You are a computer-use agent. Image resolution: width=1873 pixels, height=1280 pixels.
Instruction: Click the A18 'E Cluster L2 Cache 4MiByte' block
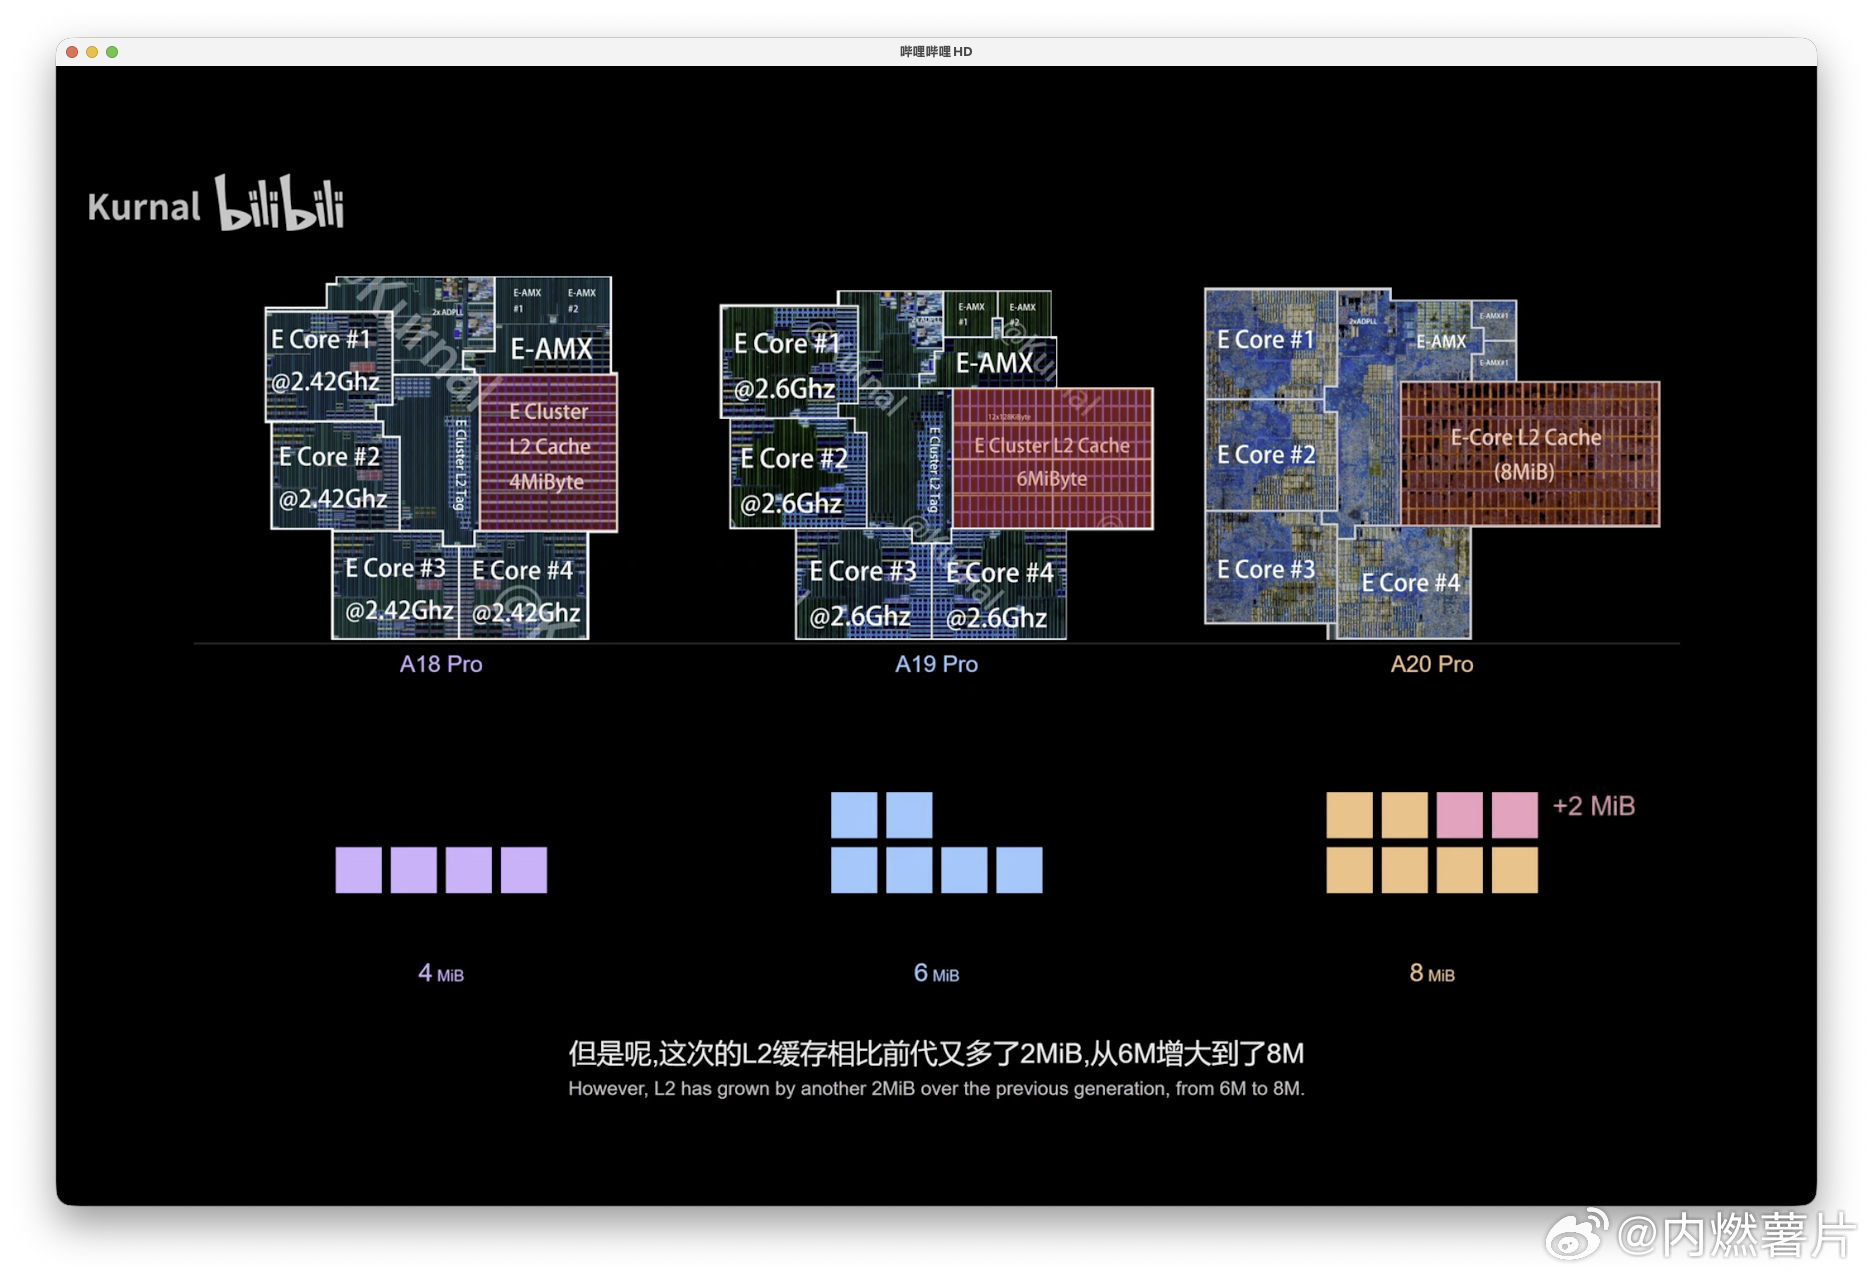click(548, 452)
